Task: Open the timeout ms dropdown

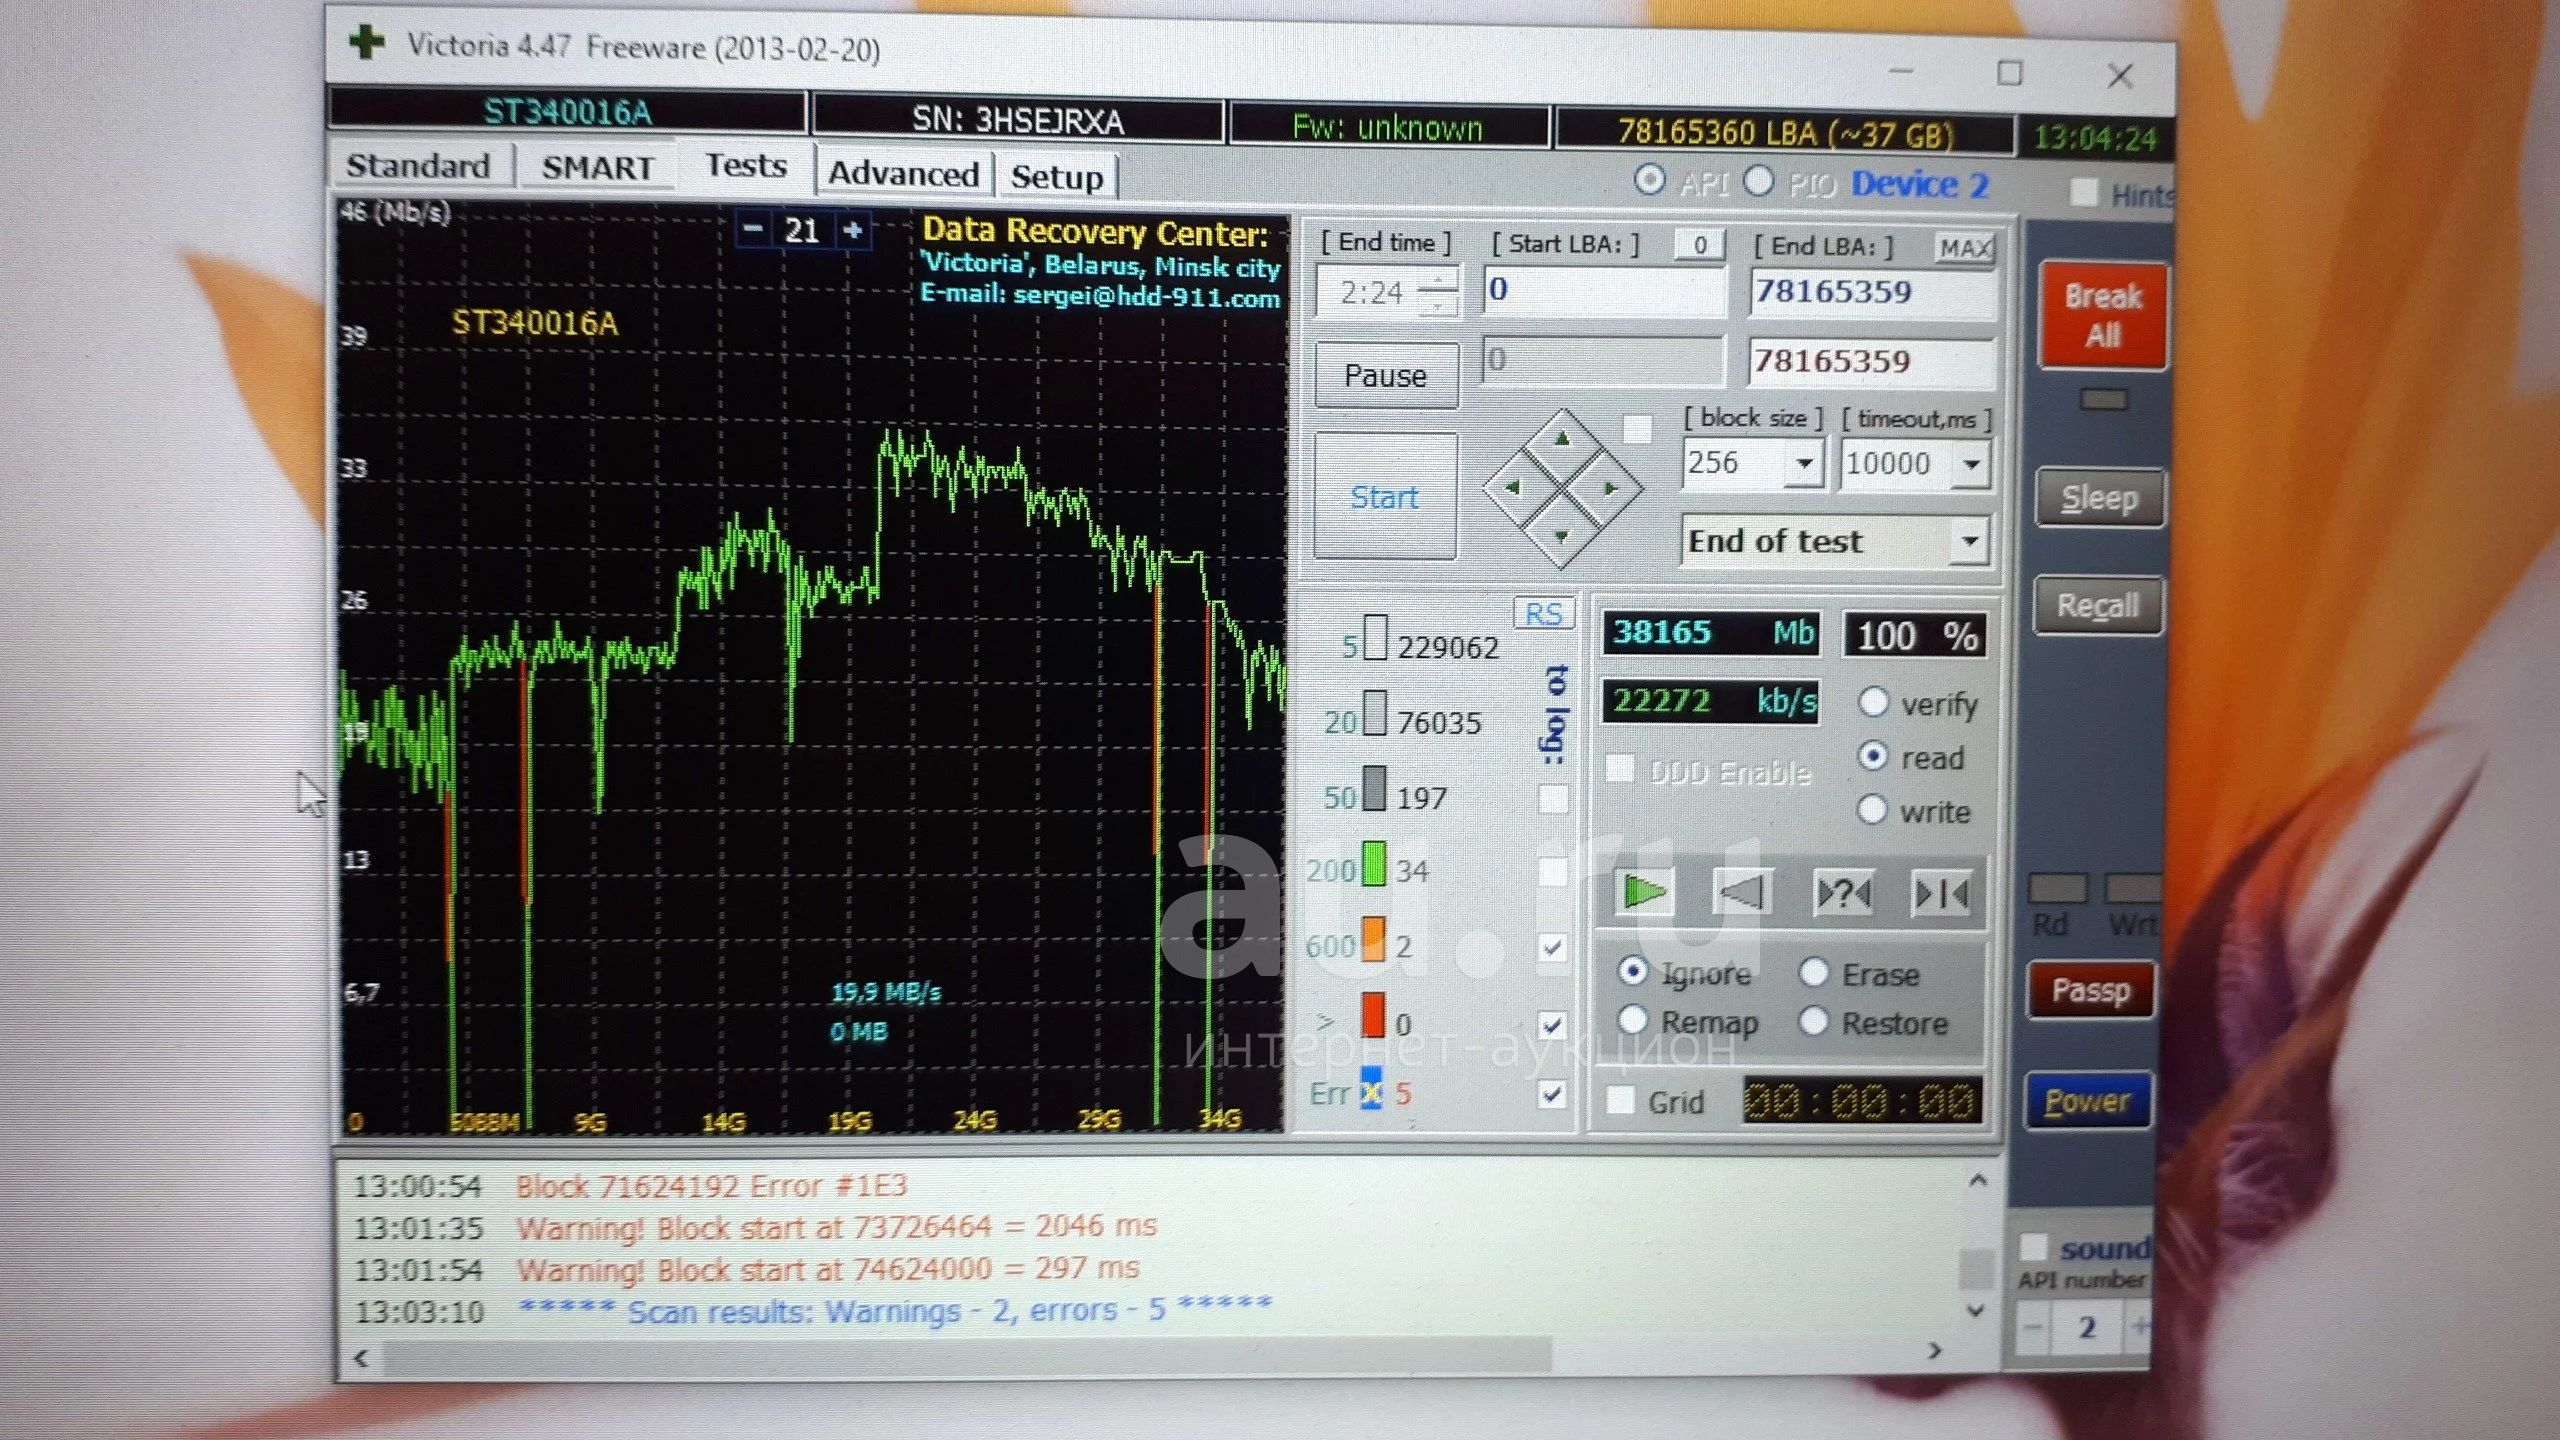Action: point(1972,465)
